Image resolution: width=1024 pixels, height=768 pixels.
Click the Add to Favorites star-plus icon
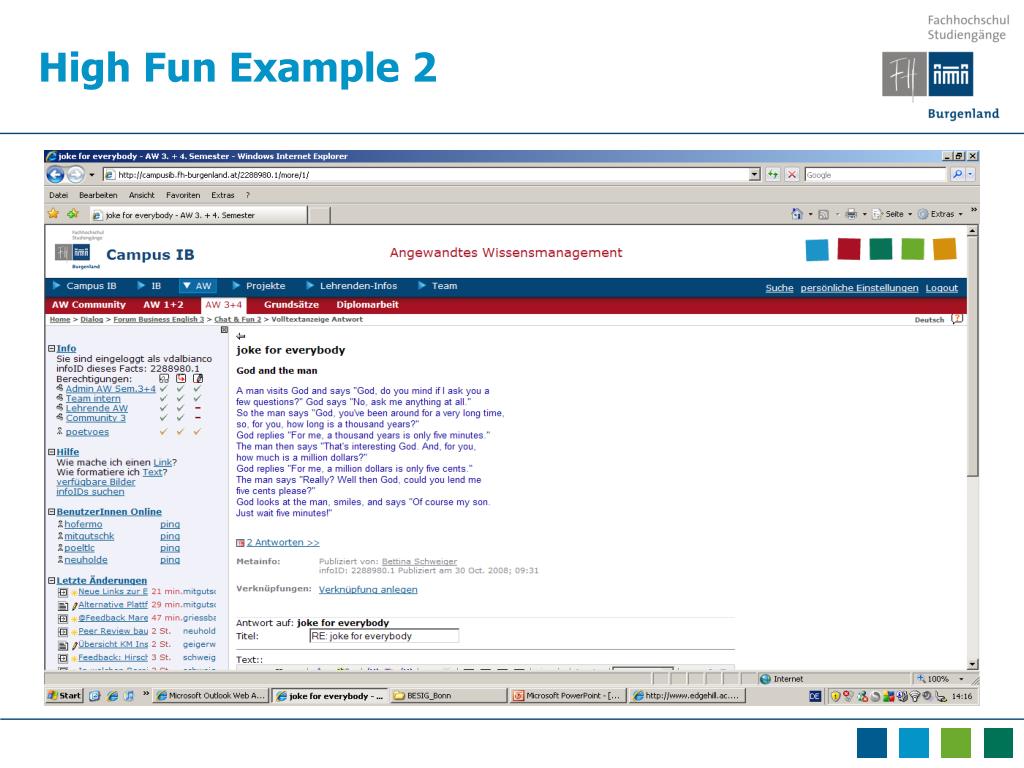[x=72, y=214]
